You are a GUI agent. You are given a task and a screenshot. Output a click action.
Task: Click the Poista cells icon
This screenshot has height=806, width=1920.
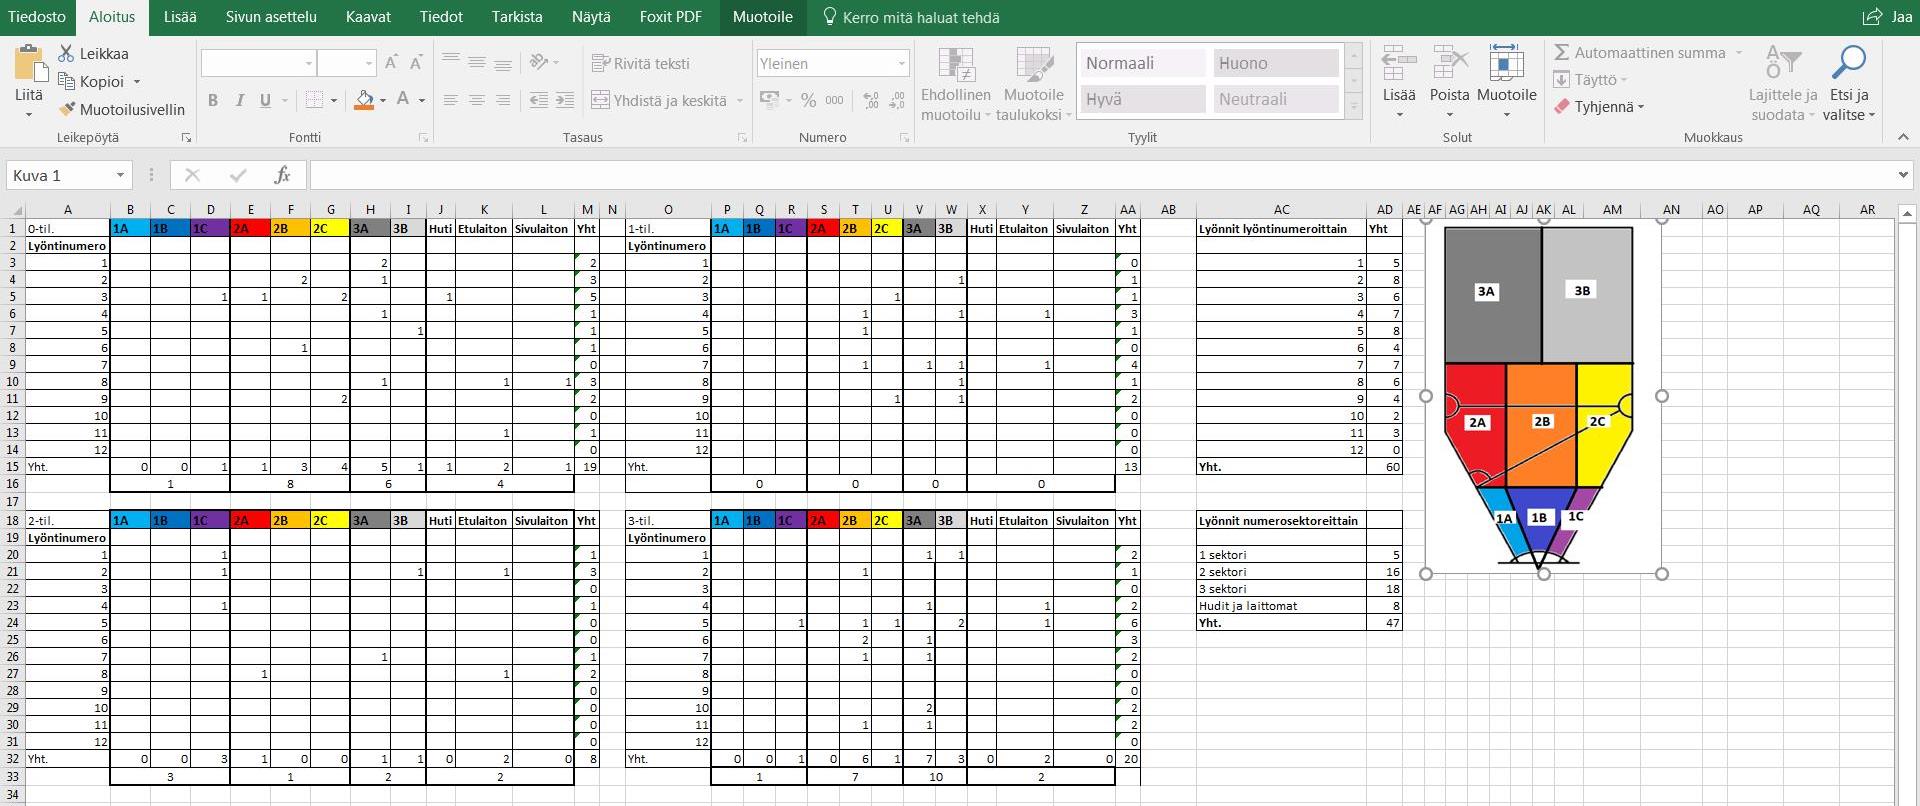[1449, 65]
